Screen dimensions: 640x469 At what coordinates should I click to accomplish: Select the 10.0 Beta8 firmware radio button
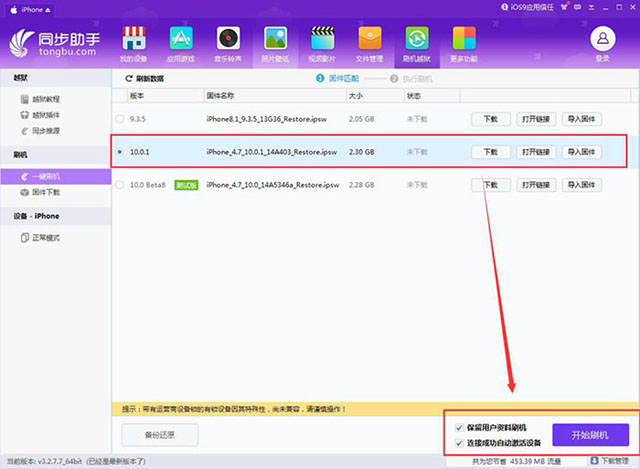(x=120, y=185)
